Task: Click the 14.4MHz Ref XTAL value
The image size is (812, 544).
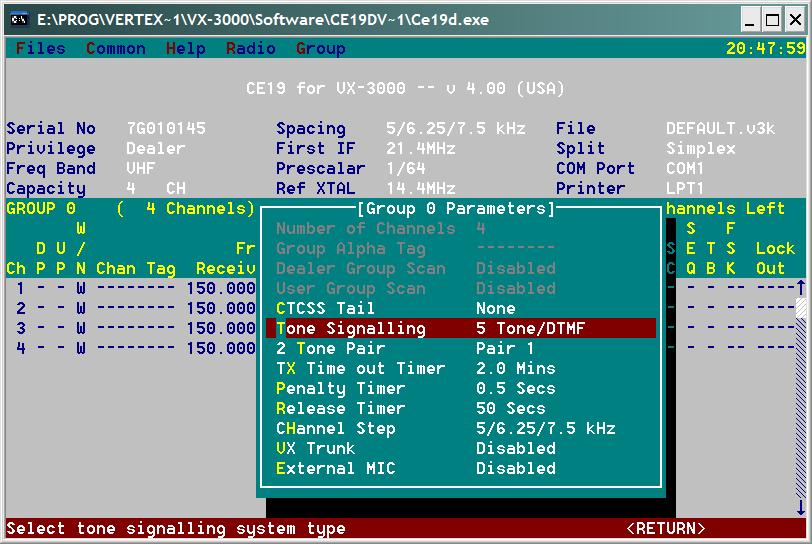Action: point(420,188)
